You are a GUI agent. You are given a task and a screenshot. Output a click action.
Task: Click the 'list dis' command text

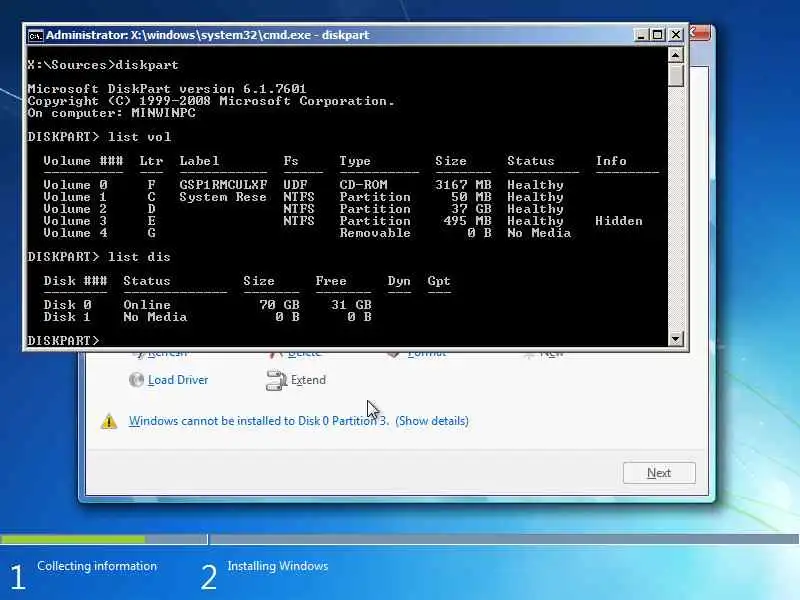point(139,257)
